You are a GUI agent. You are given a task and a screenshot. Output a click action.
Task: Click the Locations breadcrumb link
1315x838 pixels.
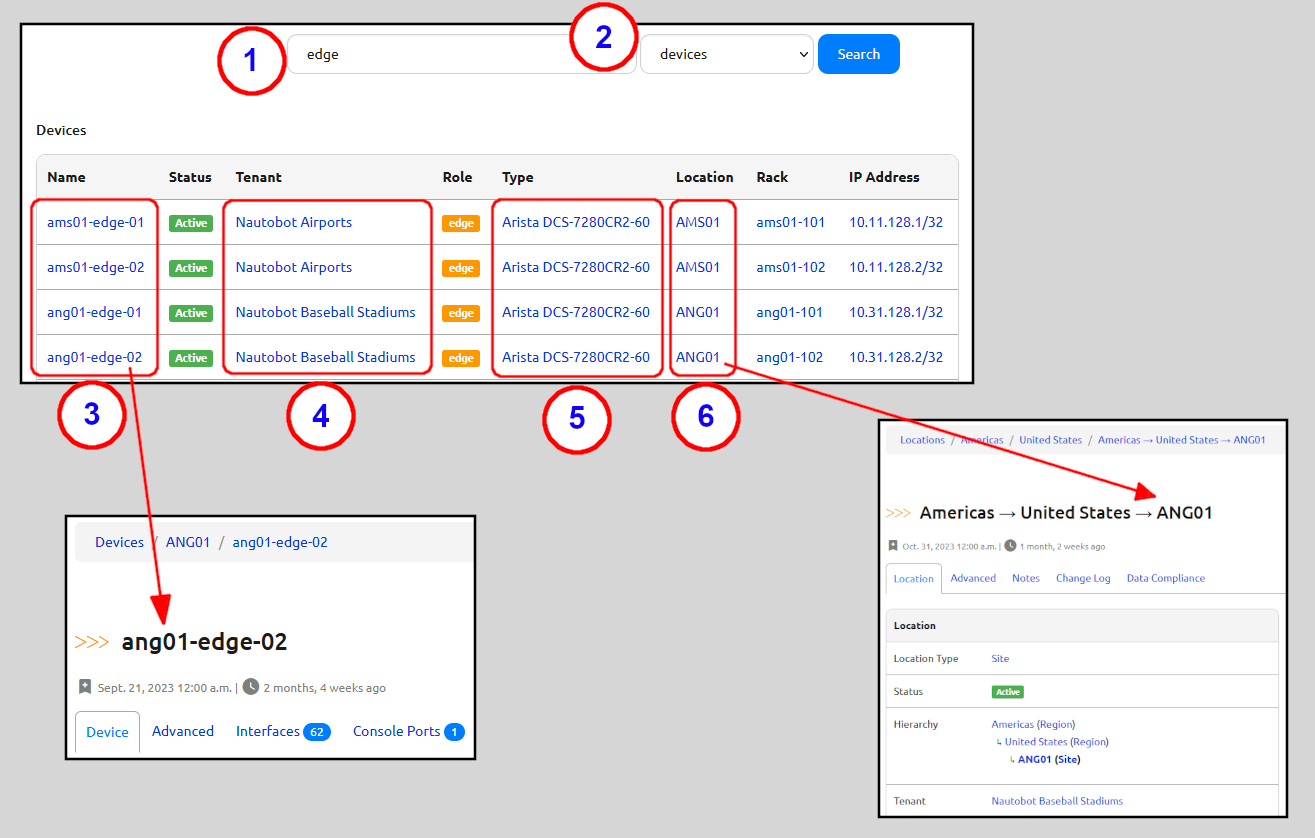921,439
